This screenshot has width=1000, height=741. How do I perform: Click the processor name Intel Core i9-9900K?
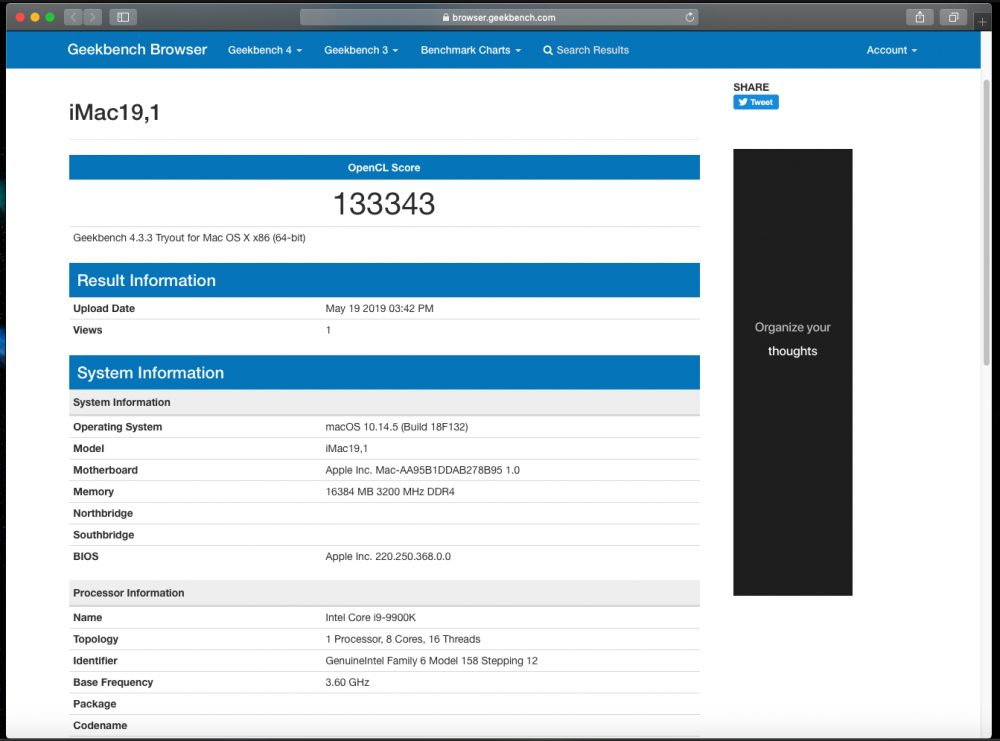tap(371, 618)
